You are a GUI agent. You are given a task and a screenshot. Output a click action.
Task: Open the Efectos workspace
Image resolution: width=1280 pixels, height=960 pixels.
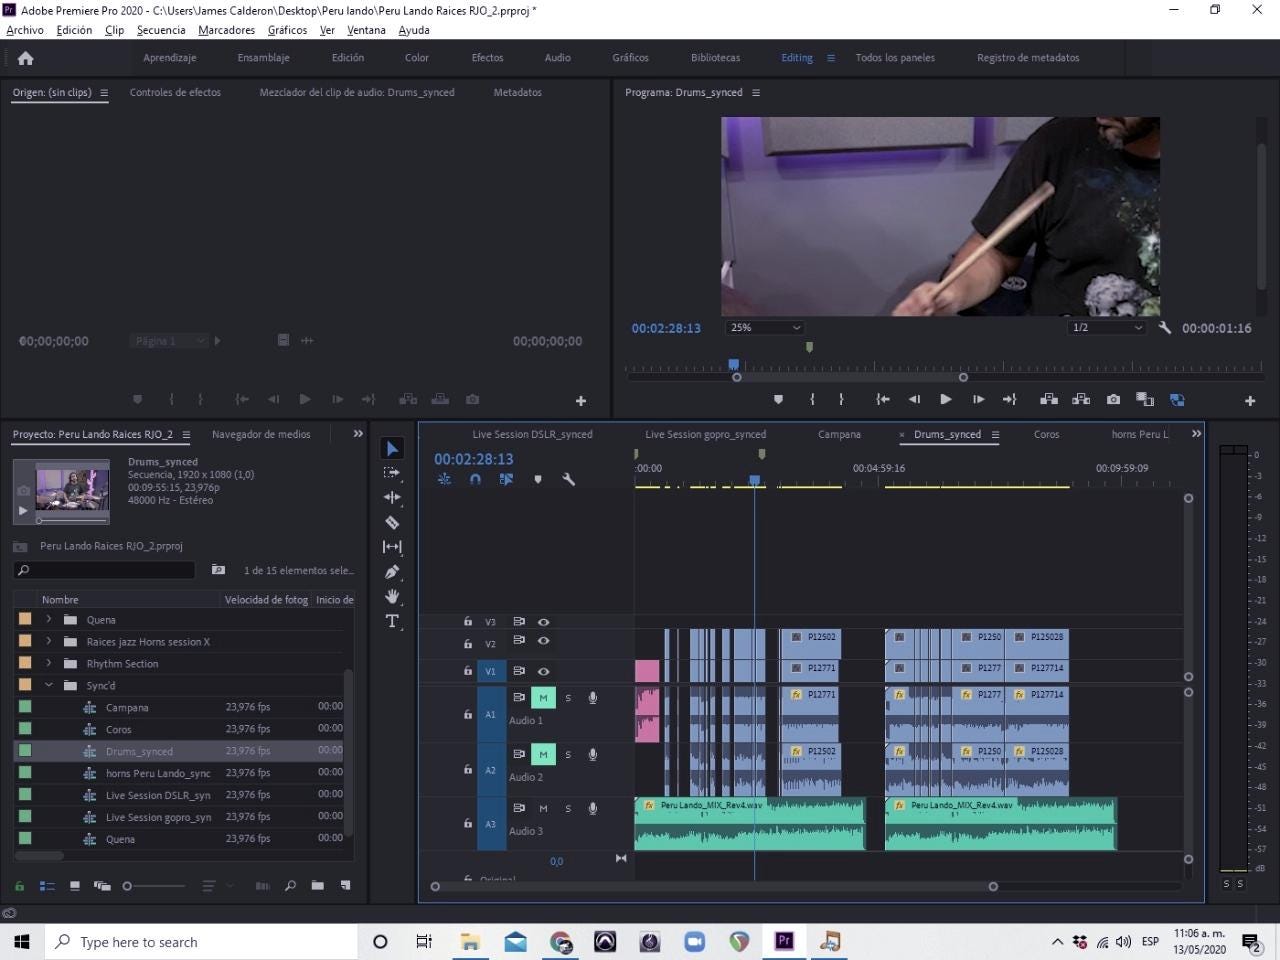pyautogui.click(x=488, y=58)
